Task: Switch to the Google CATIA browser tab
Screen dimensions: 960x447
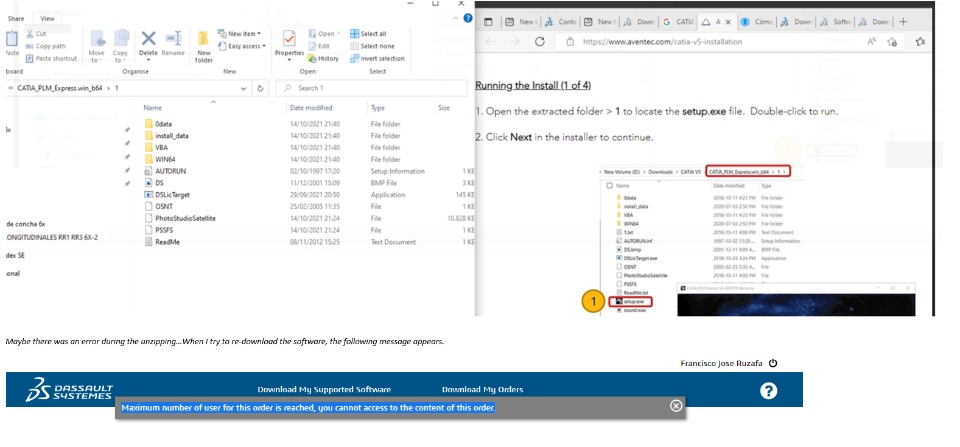Action: click(x=678, y=22)
